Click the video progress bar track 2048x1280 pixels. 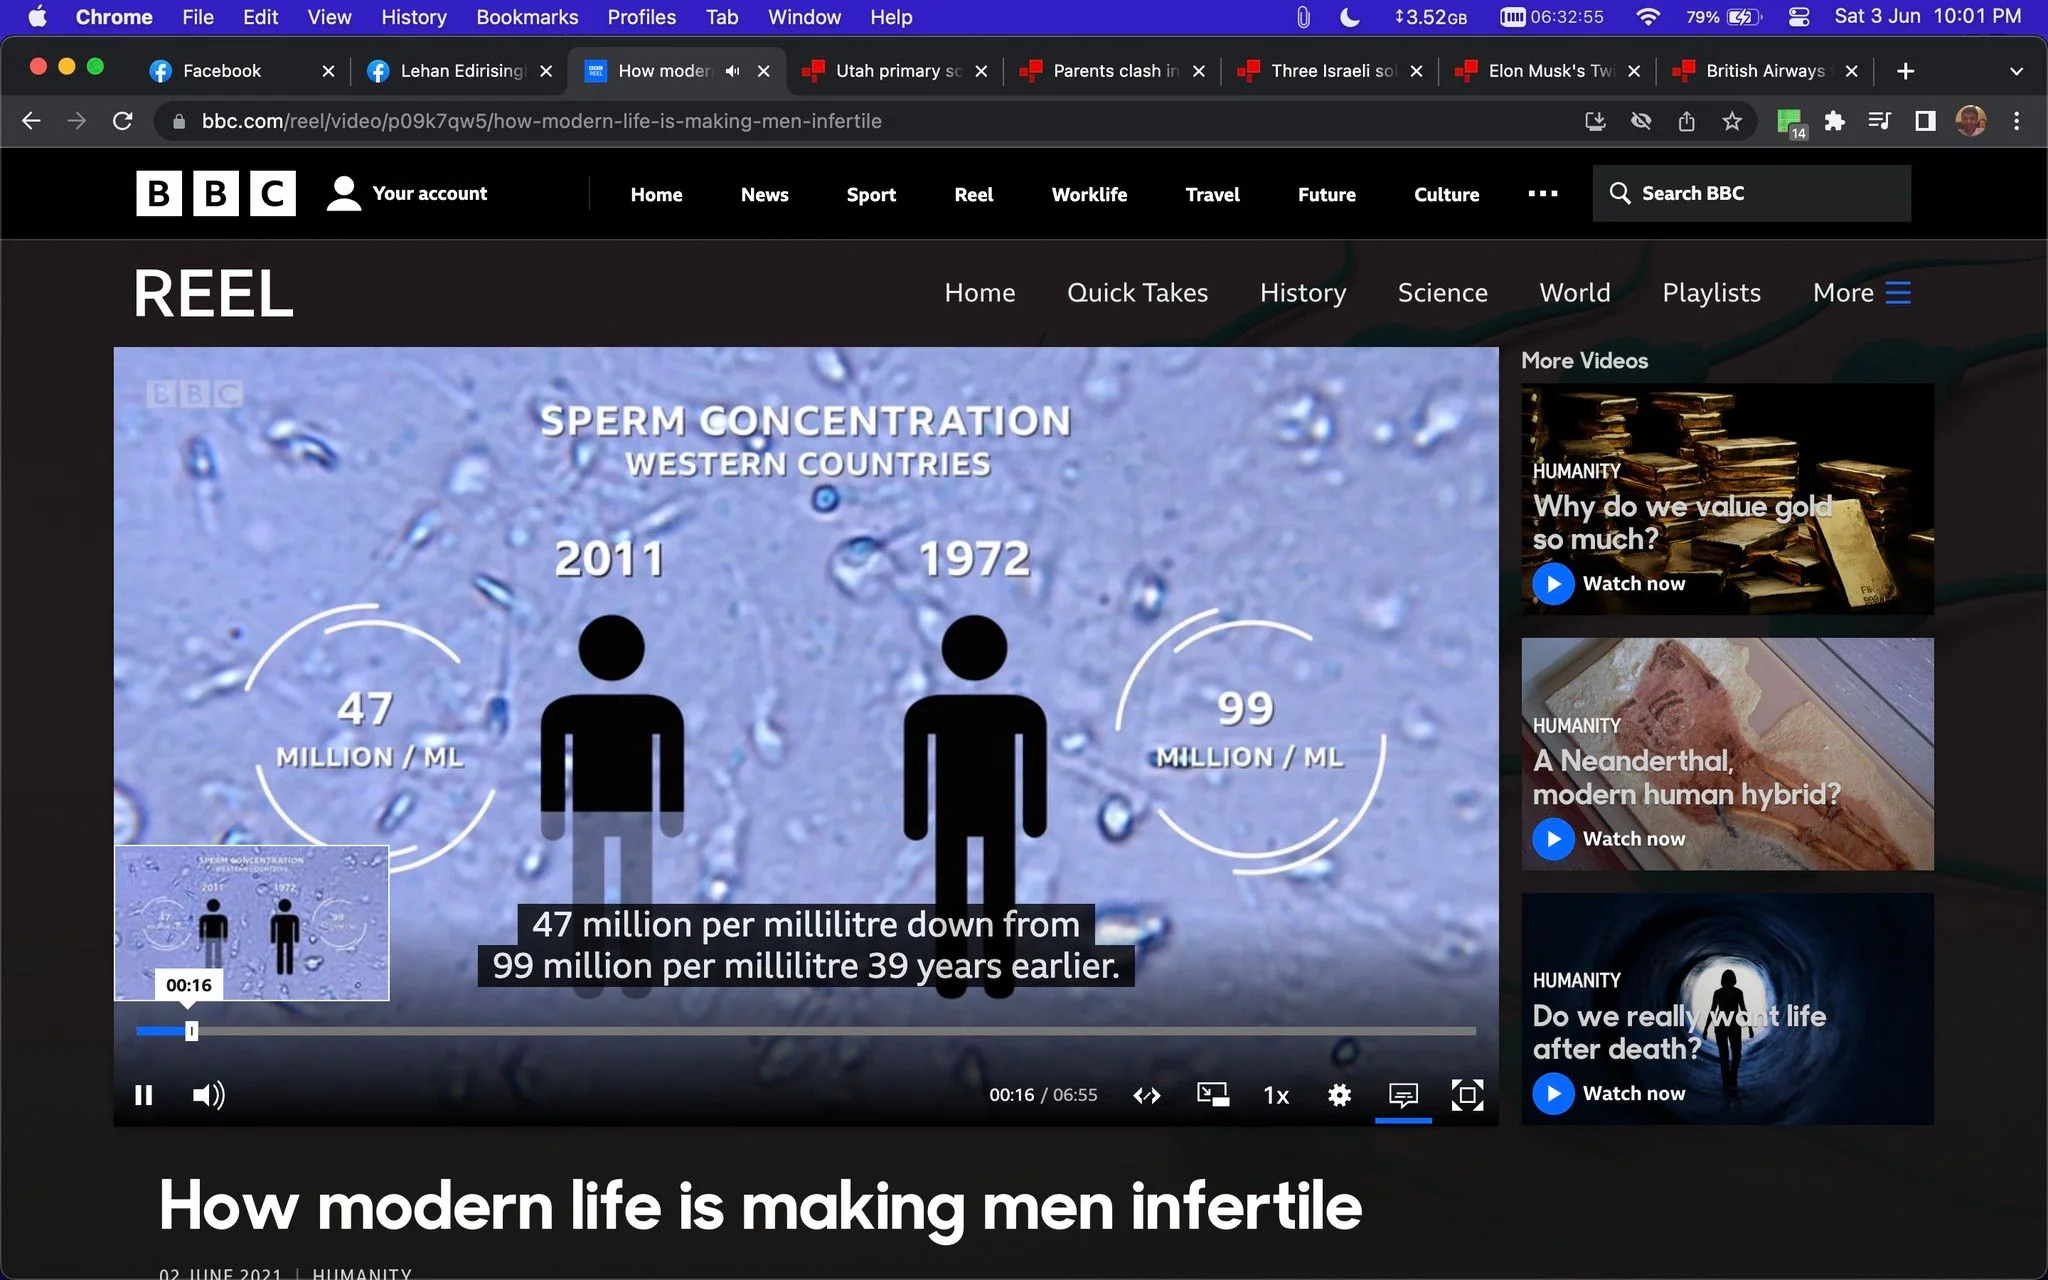click(806, 1030)
